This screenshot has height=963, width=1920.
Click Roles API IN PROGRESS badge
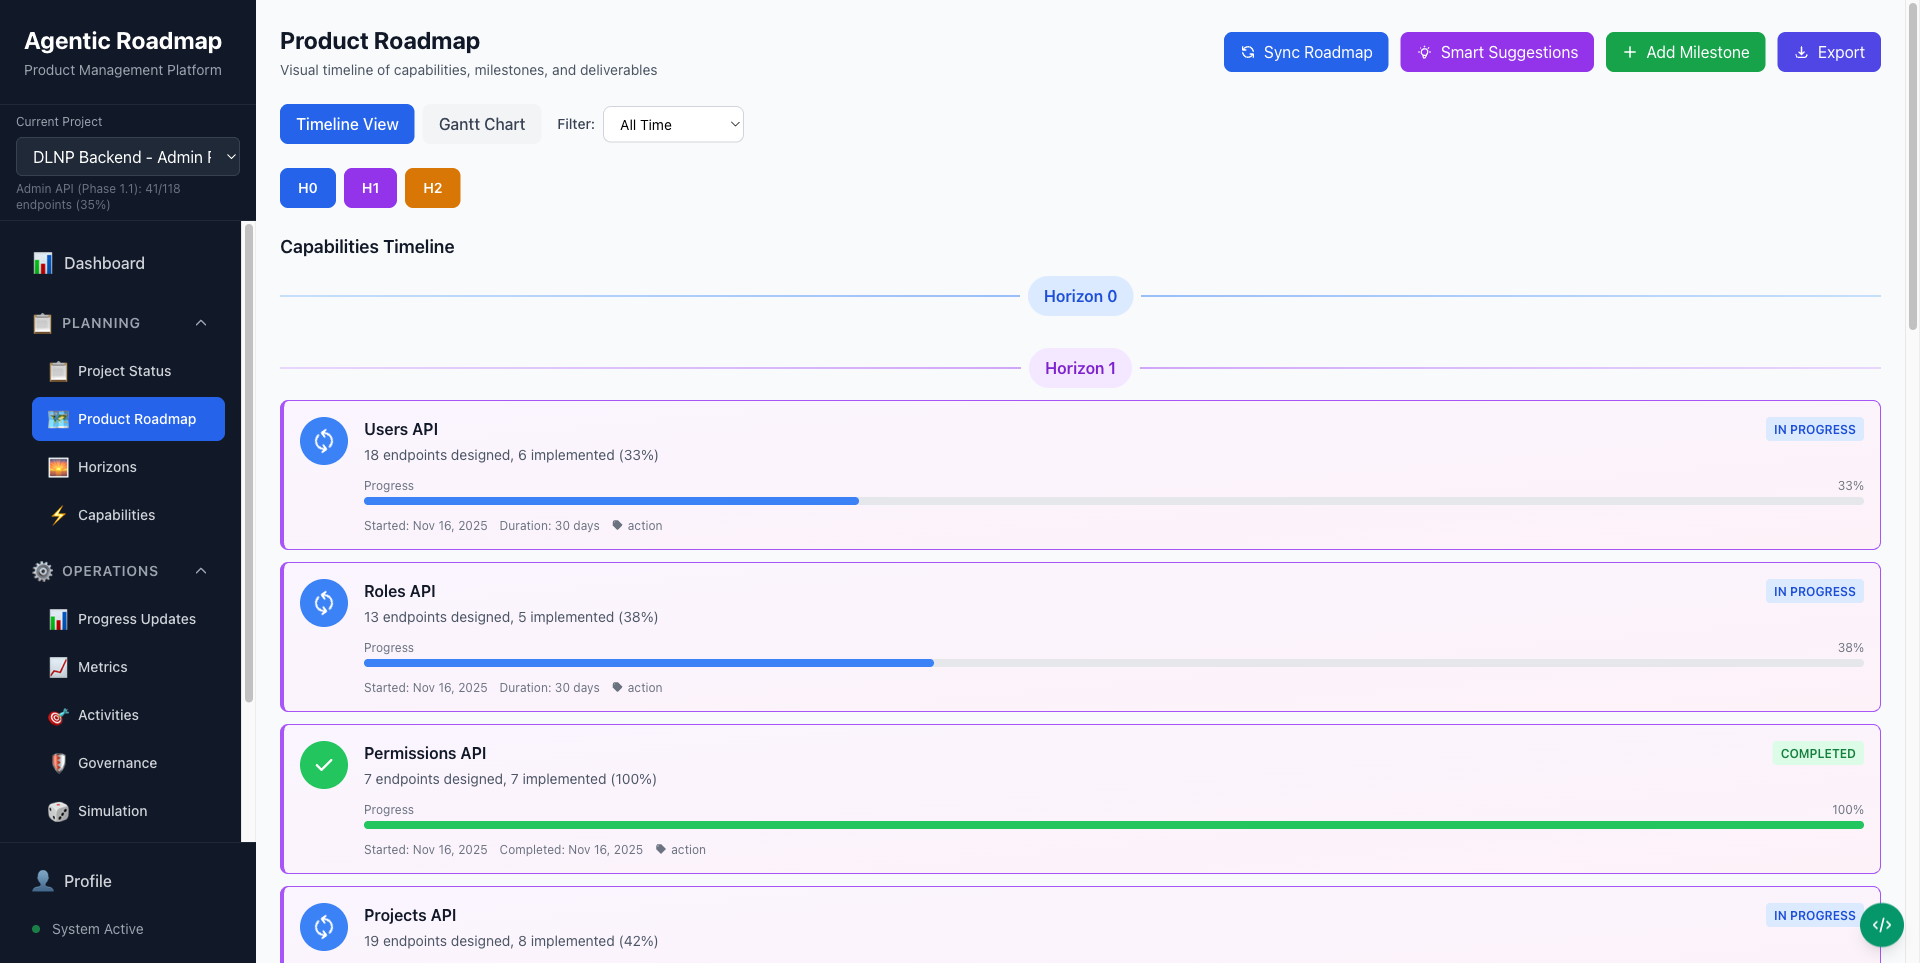[x=1814, y=592]
